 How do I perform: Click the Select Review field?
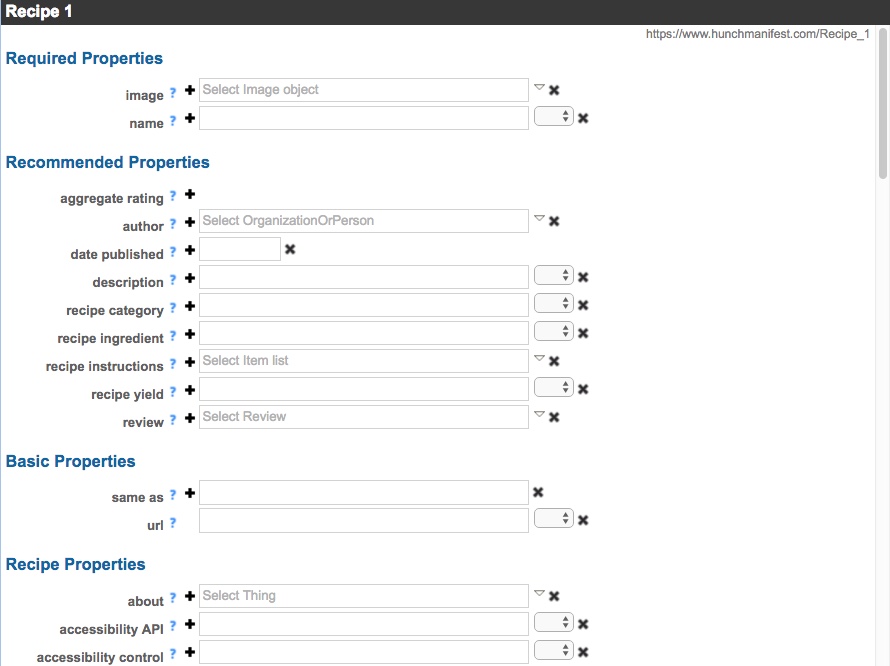364,417
